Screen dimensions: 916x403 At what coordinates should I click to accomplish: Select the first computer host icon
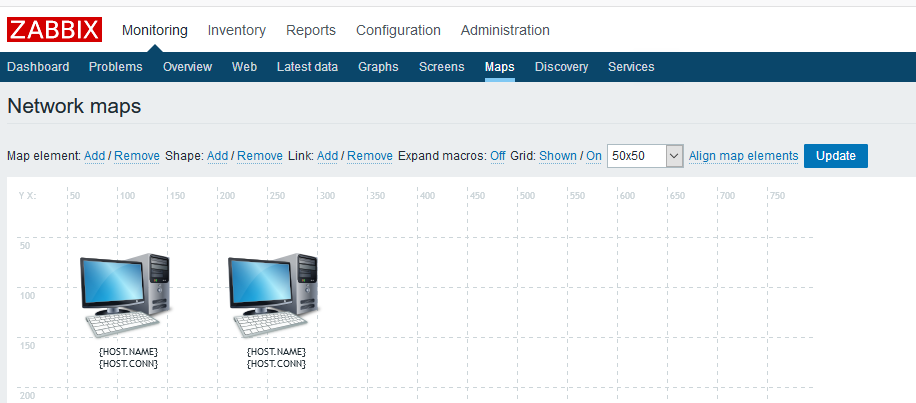point(125,296)
